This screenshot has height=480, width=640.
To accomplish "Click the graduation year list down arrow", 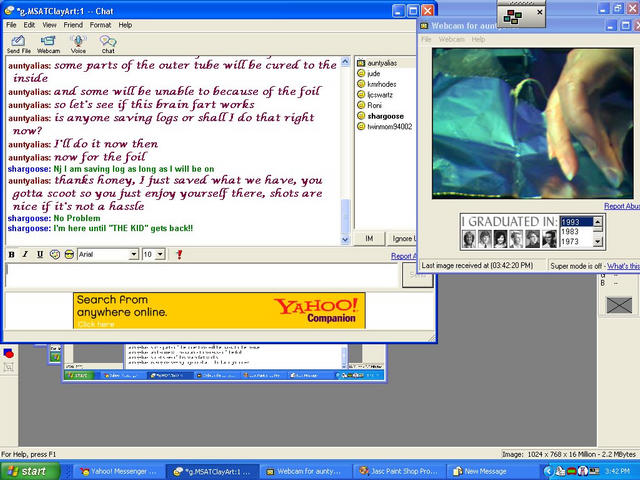I will pos(598,242).
